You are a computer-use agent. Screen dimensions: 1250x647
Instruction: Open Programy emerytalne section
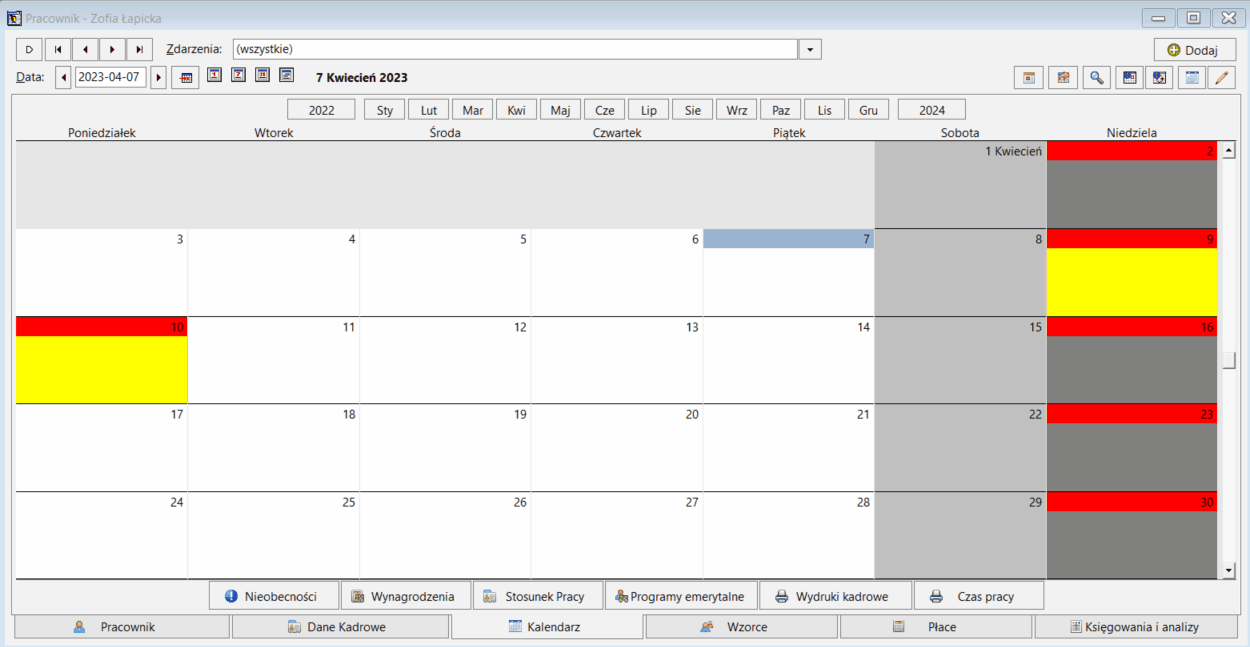coord(681,596)
